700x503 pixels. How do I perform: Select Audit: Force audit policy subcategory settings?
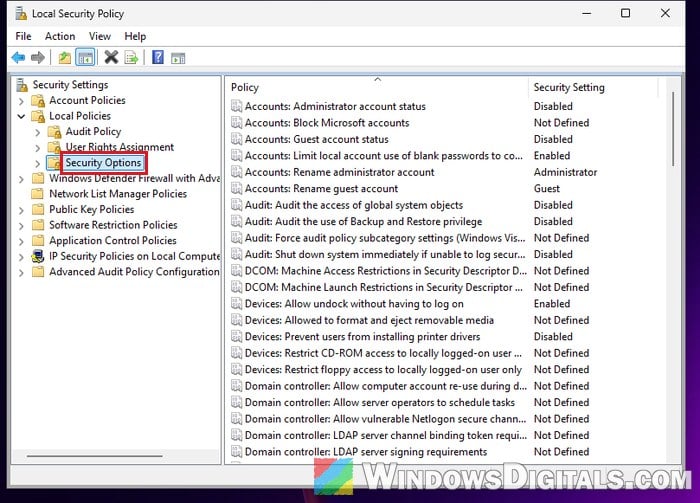[385, 238]
